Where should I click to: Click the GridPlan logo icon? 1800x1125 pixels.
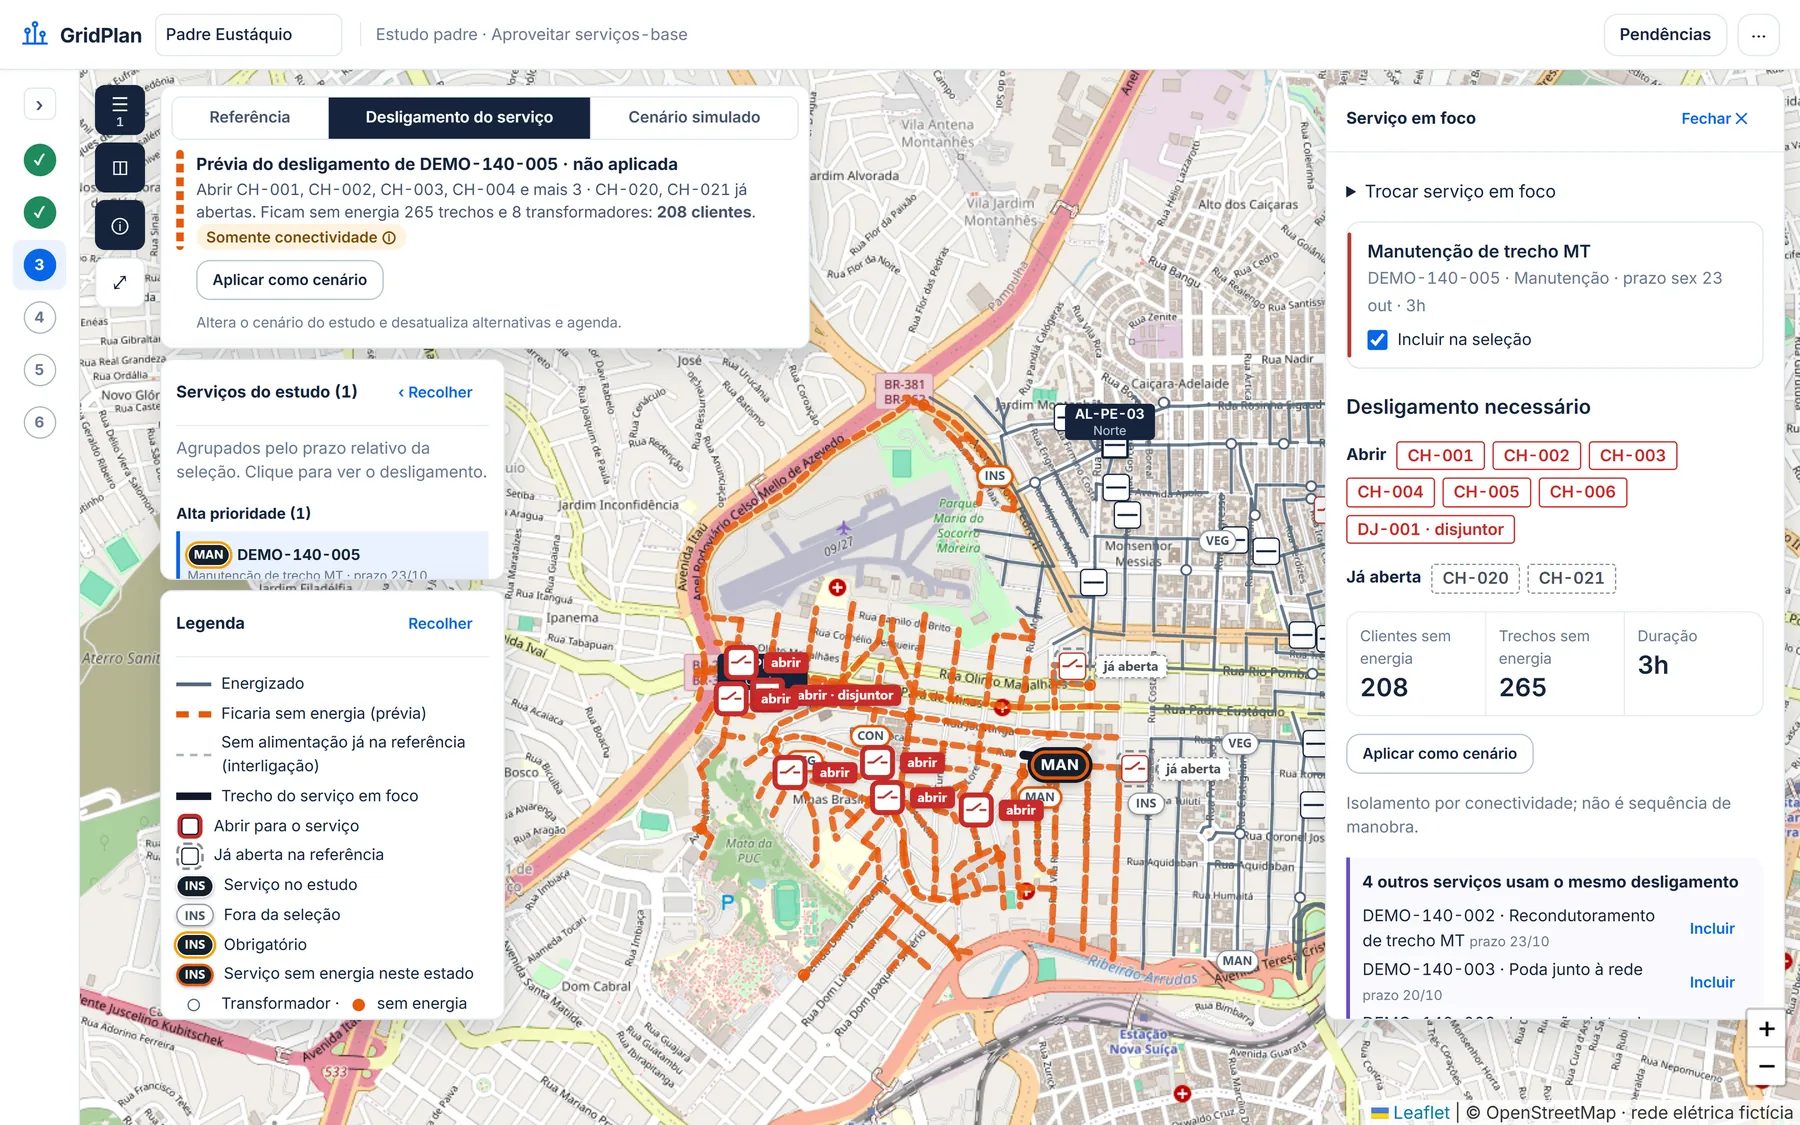35,34
